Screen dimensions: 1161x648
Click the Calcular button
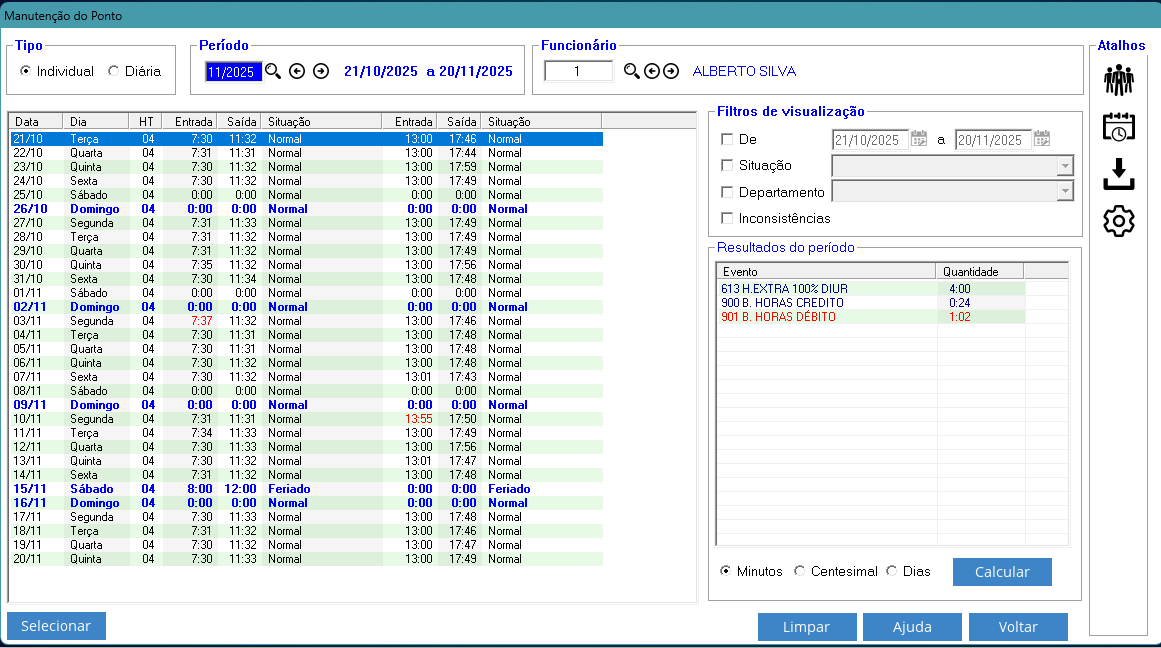pyautogui.click(x=1002, y=572)
